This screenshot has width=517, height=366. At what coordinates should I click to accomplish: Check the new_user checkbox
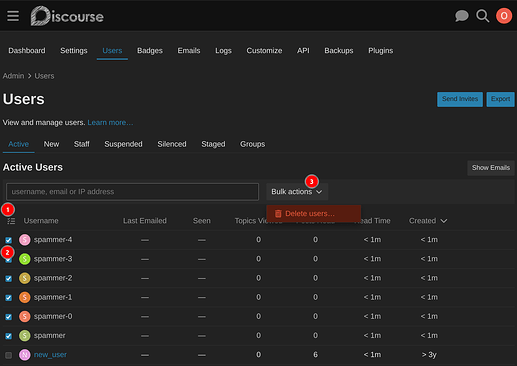[x=9, y=355]
